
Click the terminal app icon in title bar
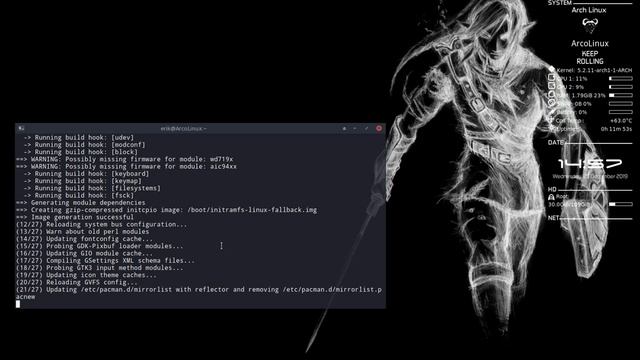[21, 128]
